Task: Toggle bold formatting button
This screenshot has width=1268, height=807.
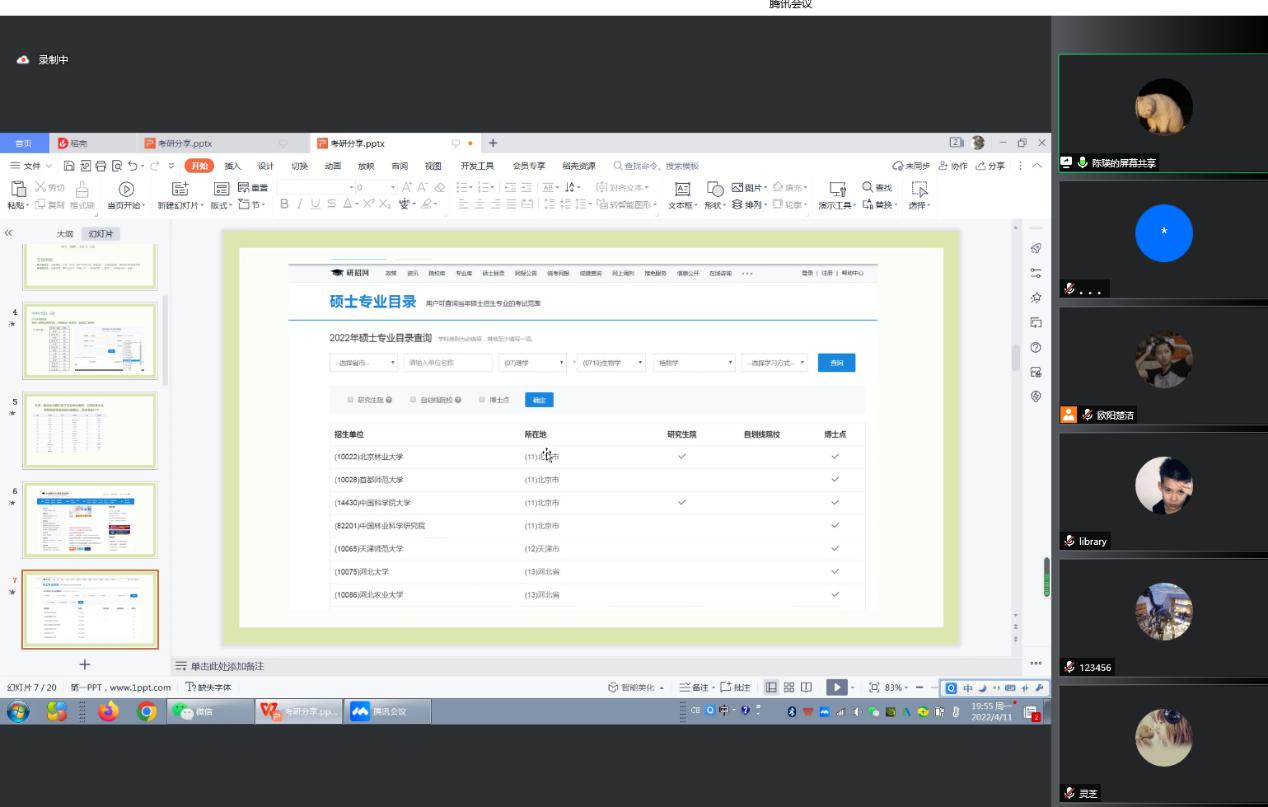Action: point(284,204)
